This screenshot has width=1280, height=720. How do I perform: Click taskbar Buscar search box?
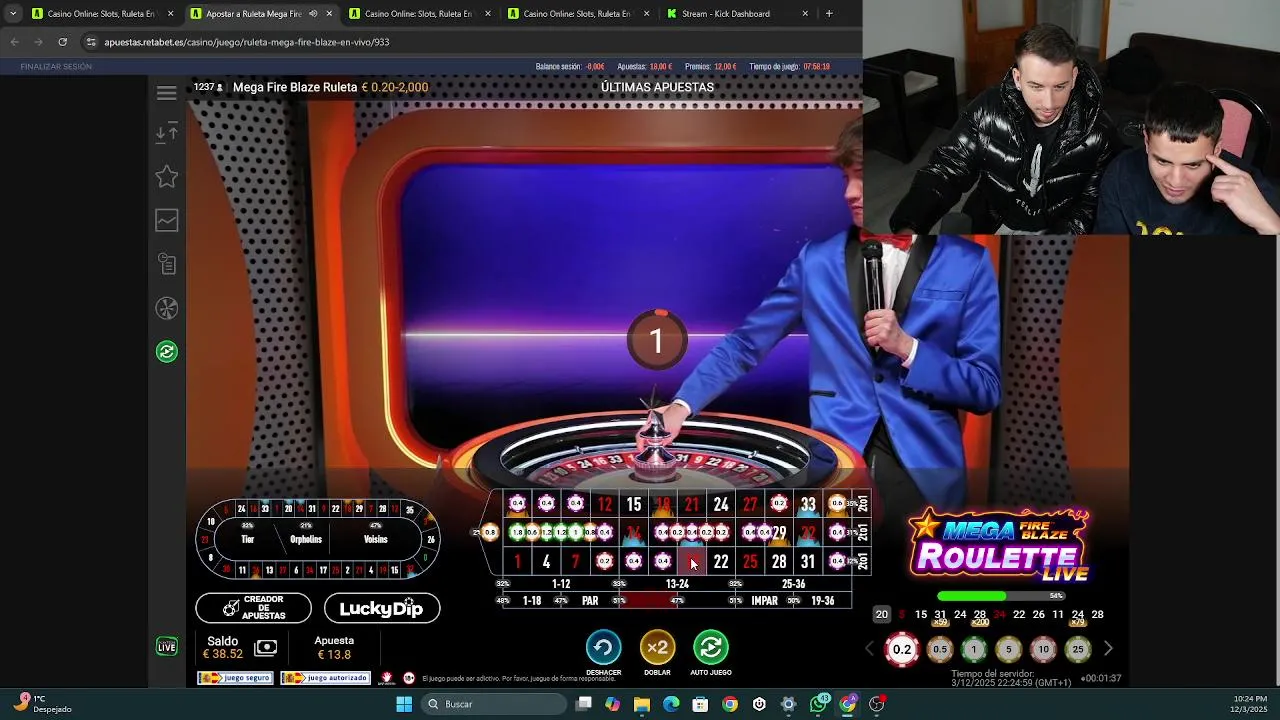pyautogui.click(x=494, y=704)
